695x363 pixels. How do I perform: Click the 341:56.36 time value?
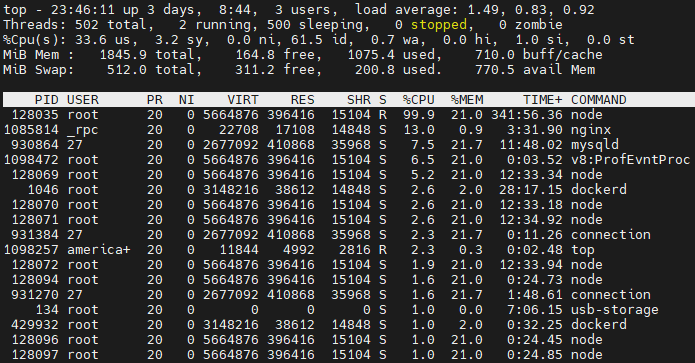527,115
